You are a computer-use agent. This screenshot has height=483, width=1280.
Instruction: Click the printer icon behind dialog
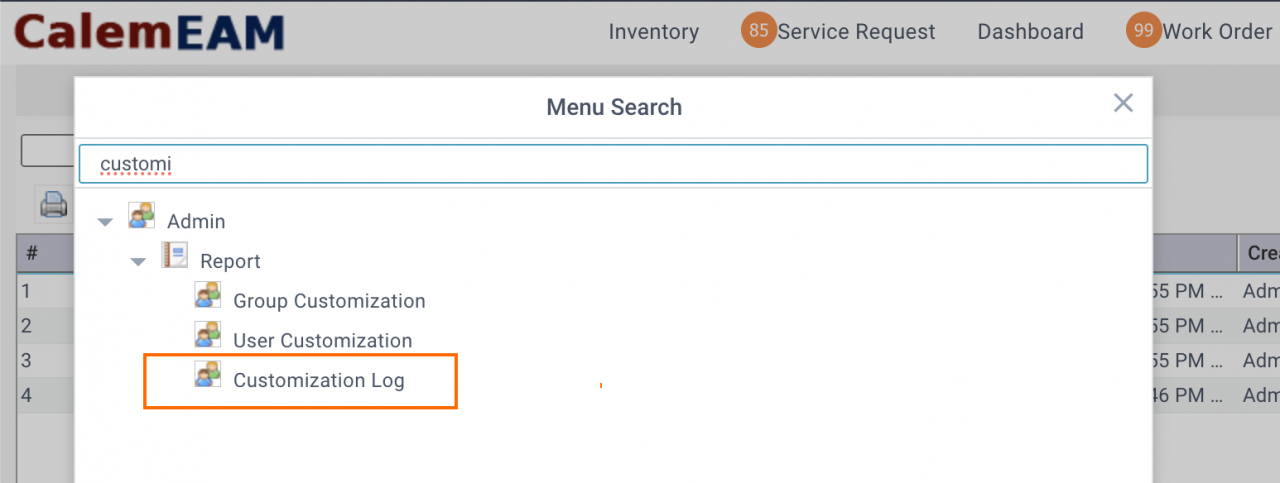pyautogui.click(x=53, y=205)
